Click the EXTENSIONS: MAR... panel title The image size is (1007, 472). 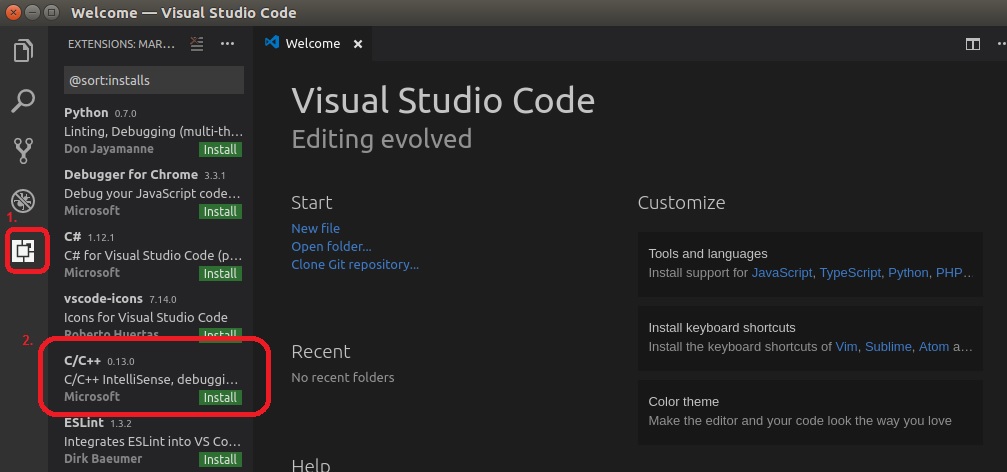click(121, 44)
